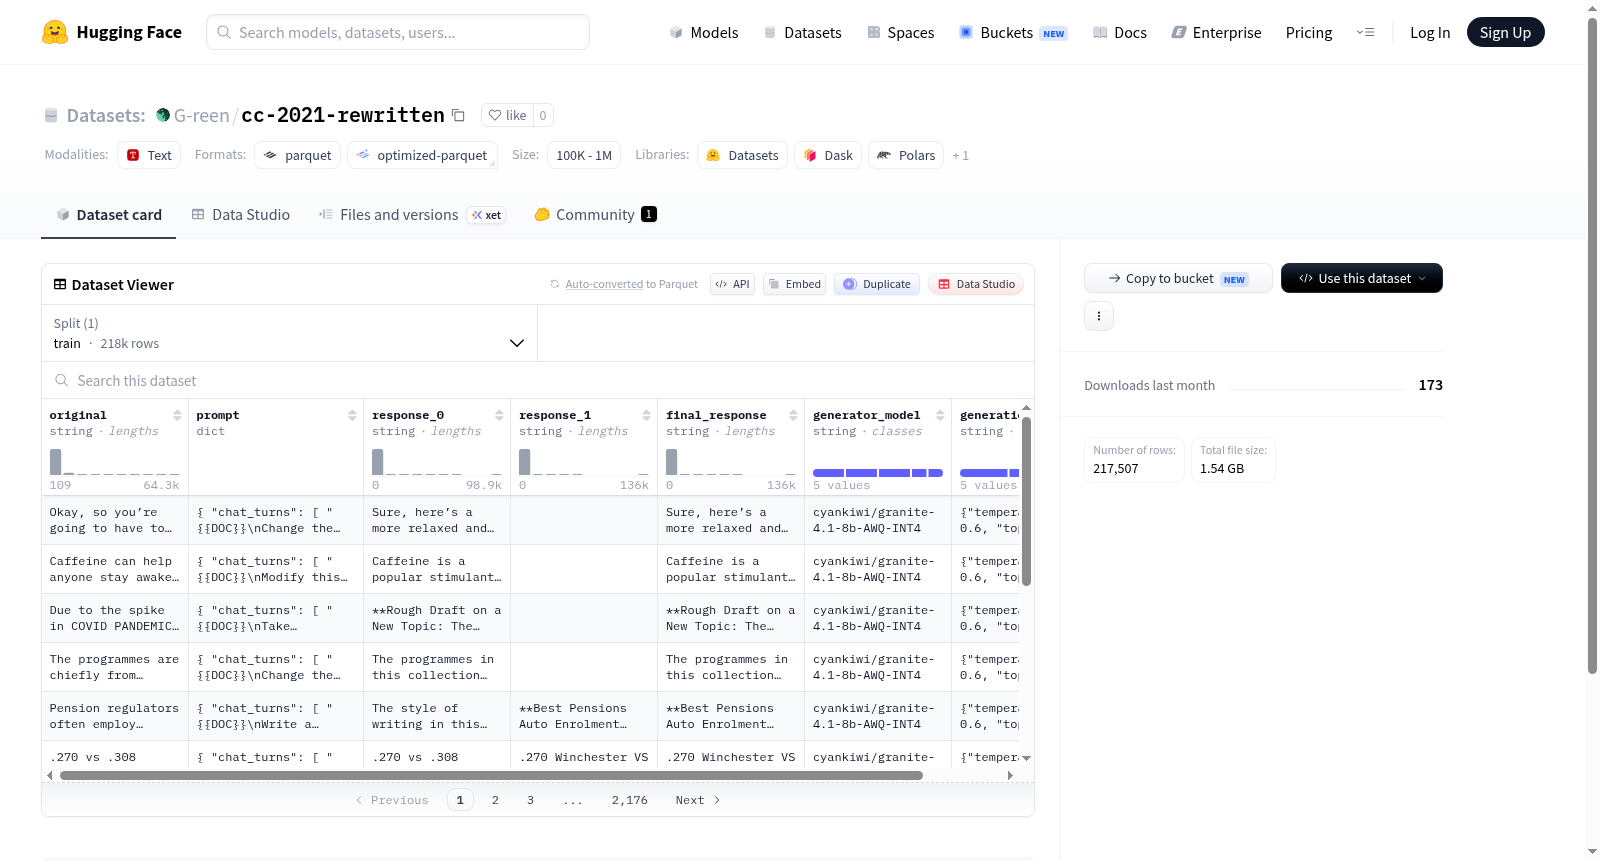
Task: Go to the Community tab
Action: (595, 214)
